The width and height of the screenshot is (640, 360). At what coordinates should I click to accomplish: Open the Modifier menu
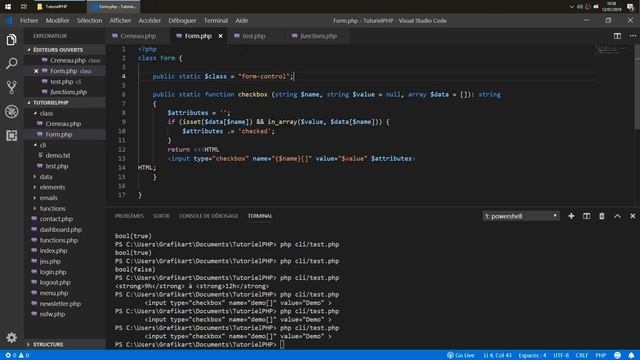58,20
